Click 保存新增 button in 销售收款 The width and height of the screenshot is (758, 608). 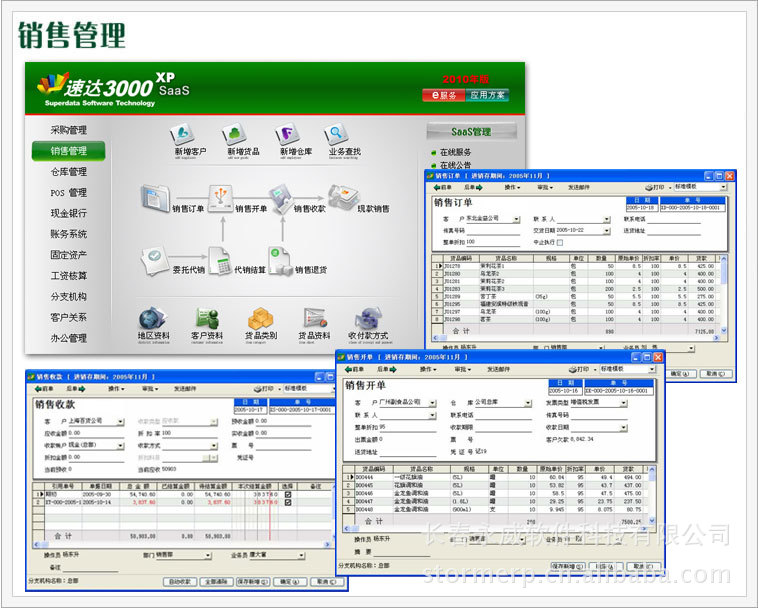click(253, 582)
